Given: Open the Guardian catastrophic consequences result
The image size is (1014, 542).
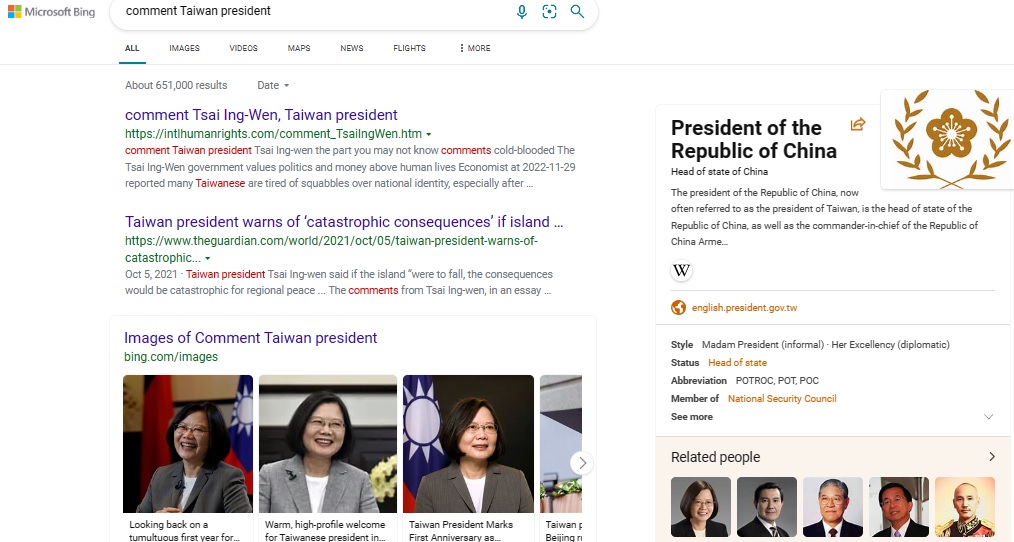Looking at the screenshot, I should click(344, 222).
